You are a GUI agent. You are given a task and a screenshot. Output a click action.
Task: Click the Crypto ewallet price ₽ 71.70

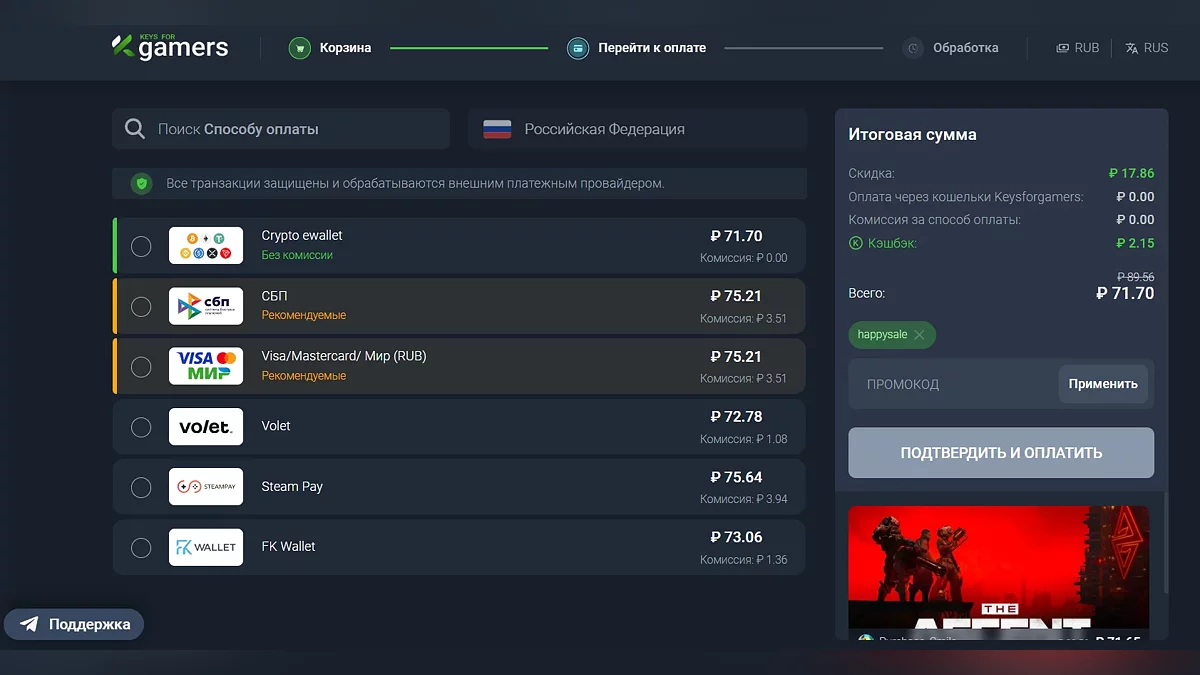pos(736,236)
